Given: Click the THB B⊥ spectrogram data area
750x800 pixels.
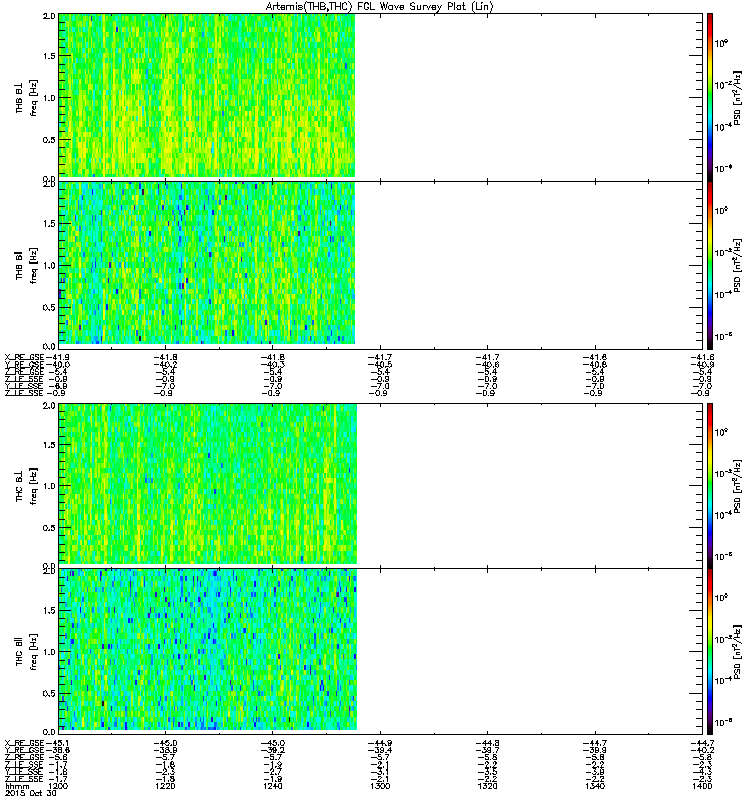Looking at the screenshot, I should [x=207, y=95].
